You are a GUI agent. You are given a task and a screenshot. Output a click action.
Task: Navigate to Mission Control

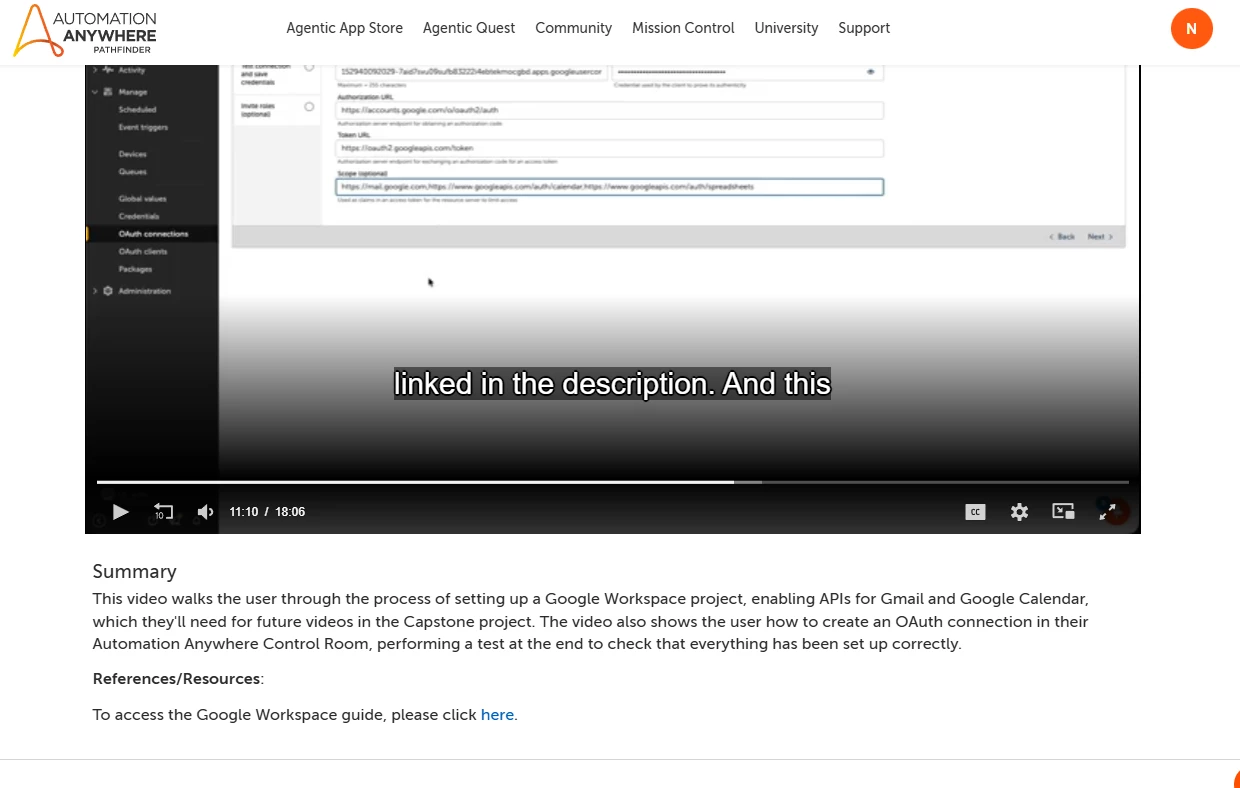683,28
